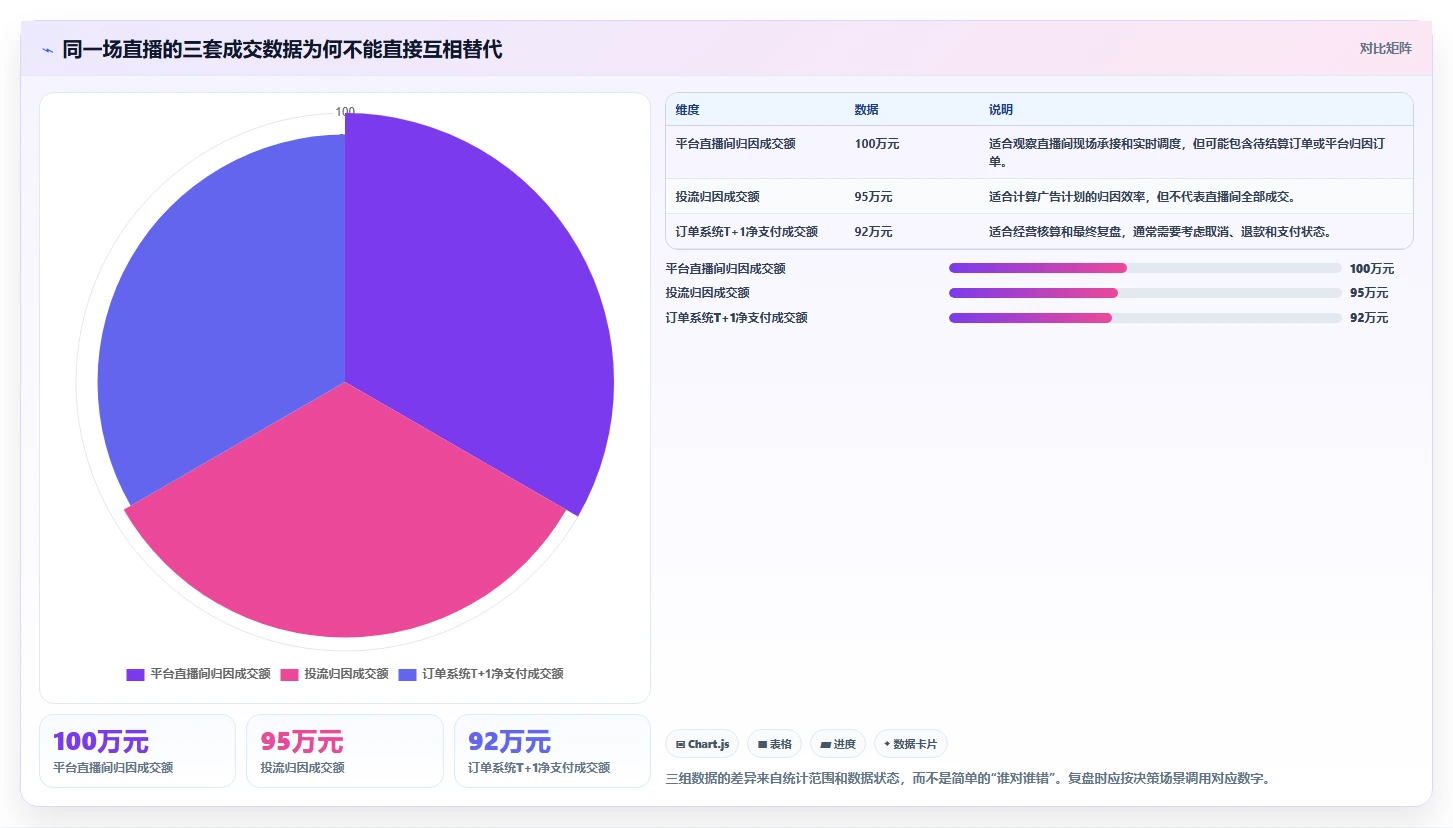Click the 说明 column header
Viewport: 1453px width, 828px height.
(x=1001, y=110)
